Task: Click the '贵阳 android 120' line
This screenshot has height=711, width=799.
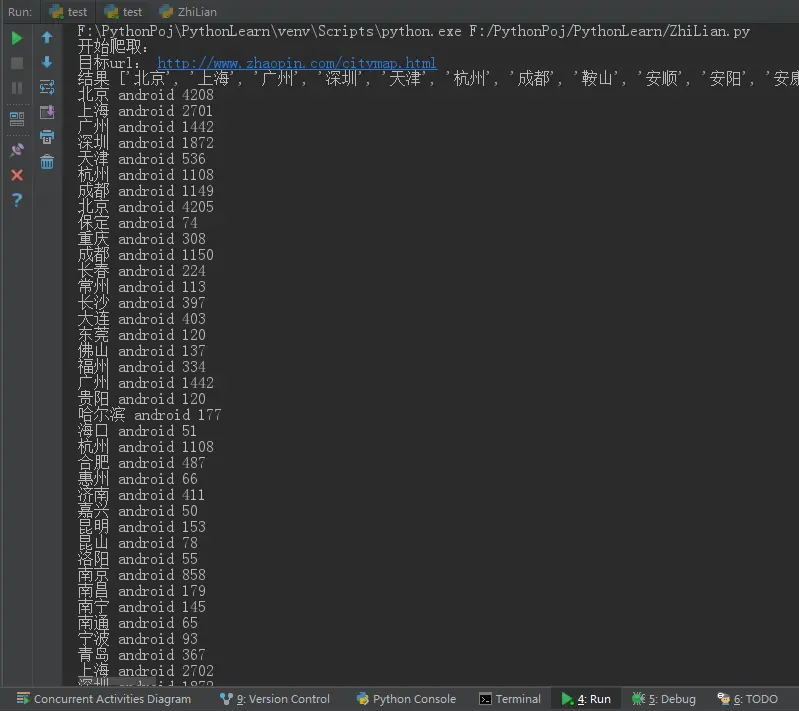Action: pyautogui.click(x=142, y=399)
